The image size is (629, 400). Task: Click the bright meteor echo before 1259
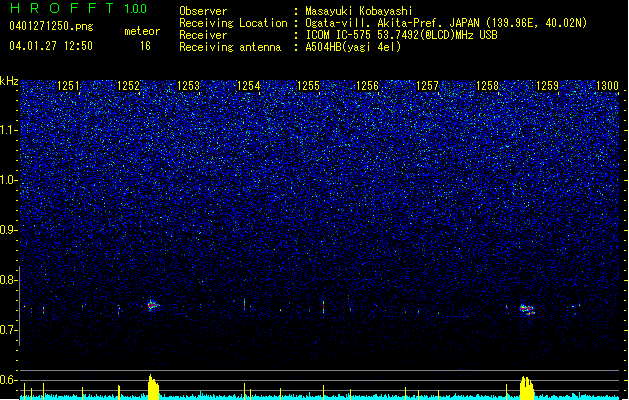pos(527,309)
